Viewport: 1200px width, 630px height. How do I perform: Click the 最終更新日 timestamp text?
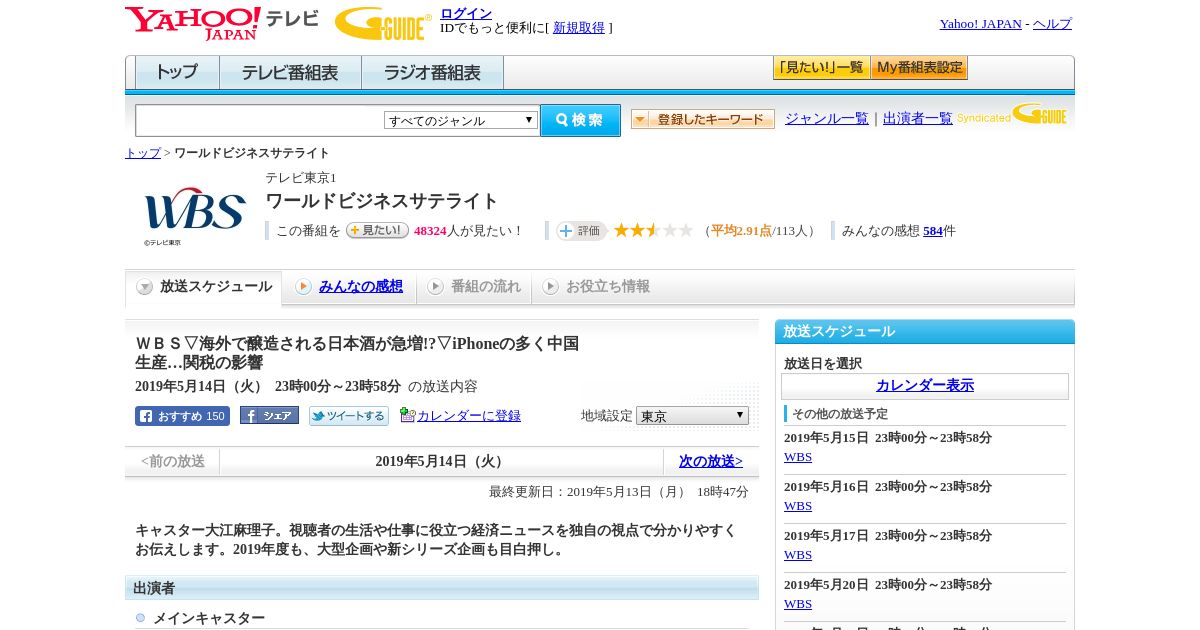point(619,492)
